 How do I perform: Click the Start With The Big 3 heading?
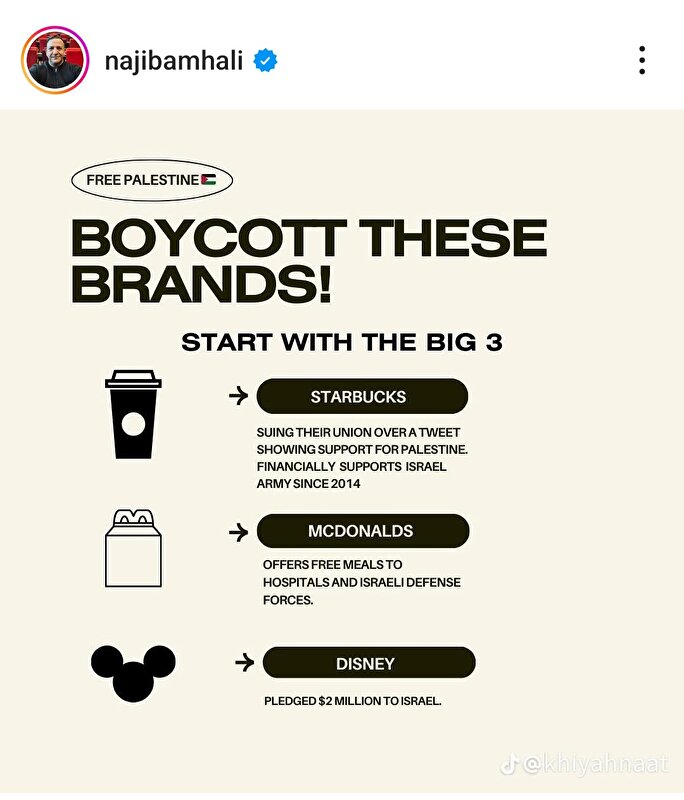342,342
